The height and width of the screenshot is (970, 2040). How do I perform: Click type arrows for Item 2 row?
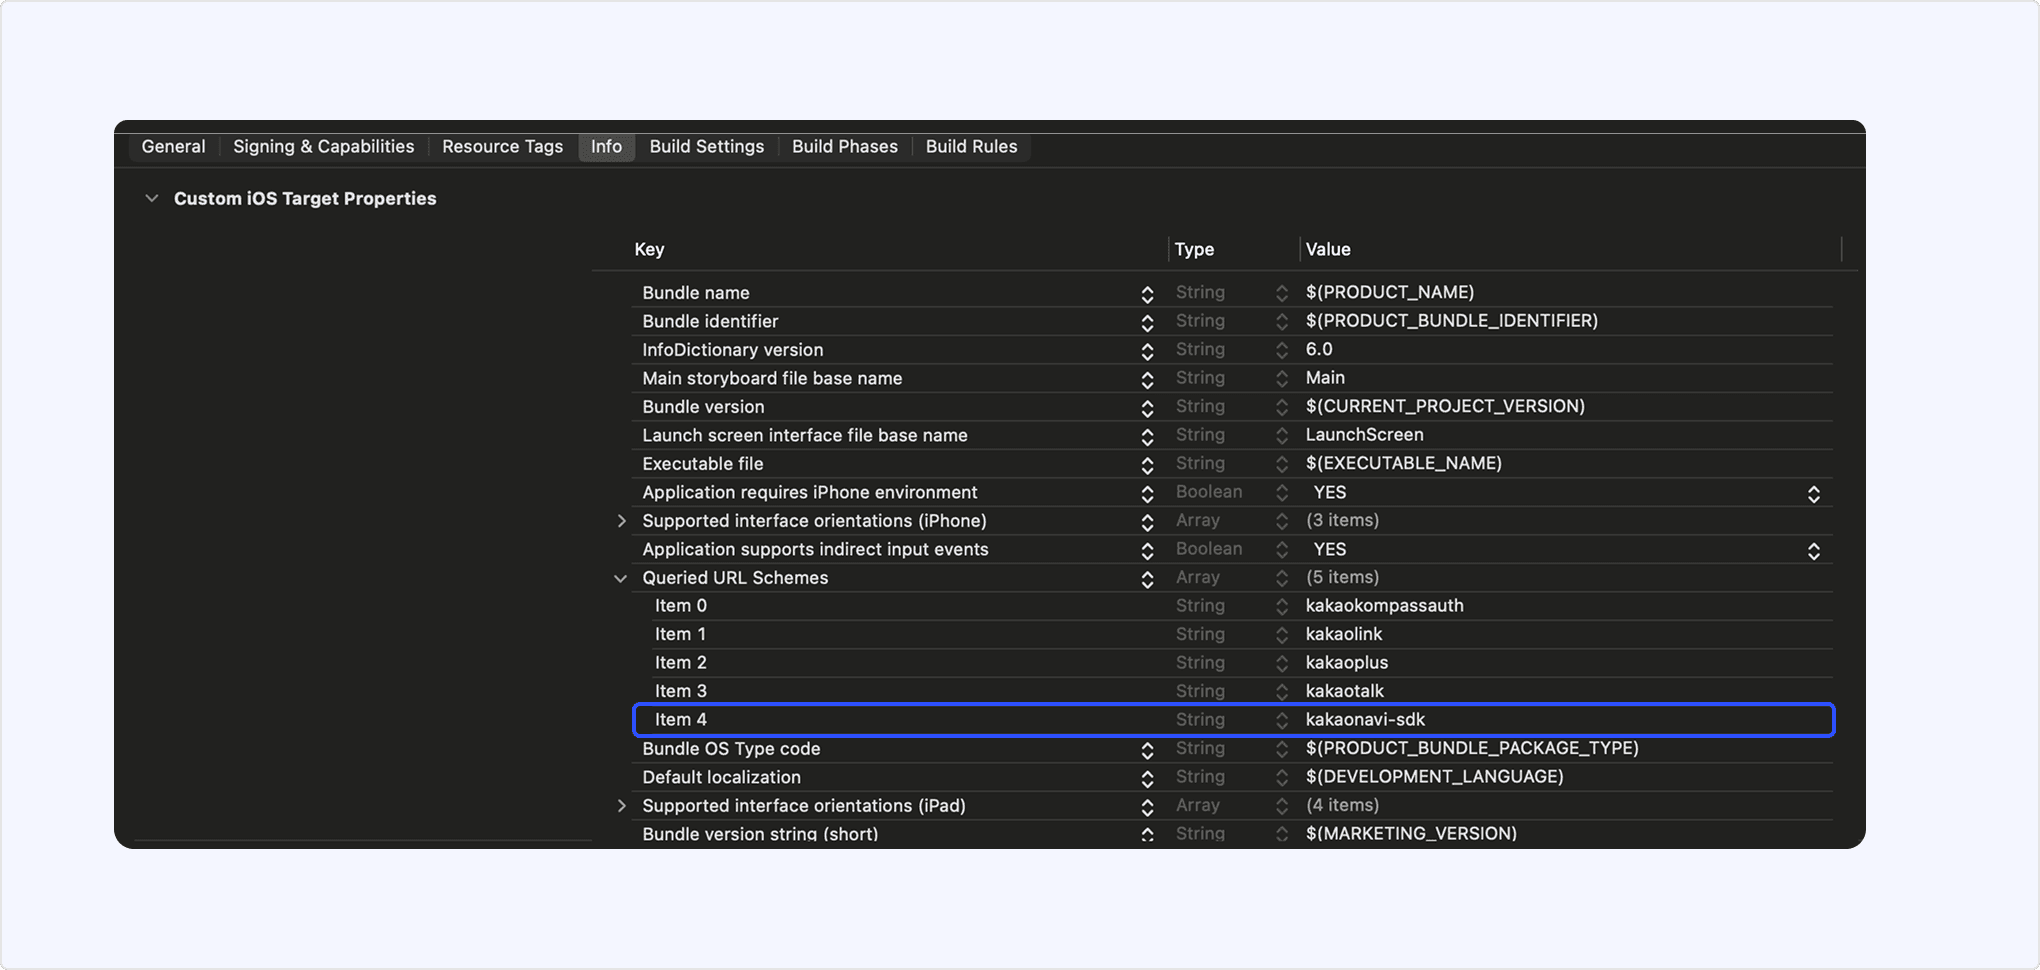coord(1281,663)
